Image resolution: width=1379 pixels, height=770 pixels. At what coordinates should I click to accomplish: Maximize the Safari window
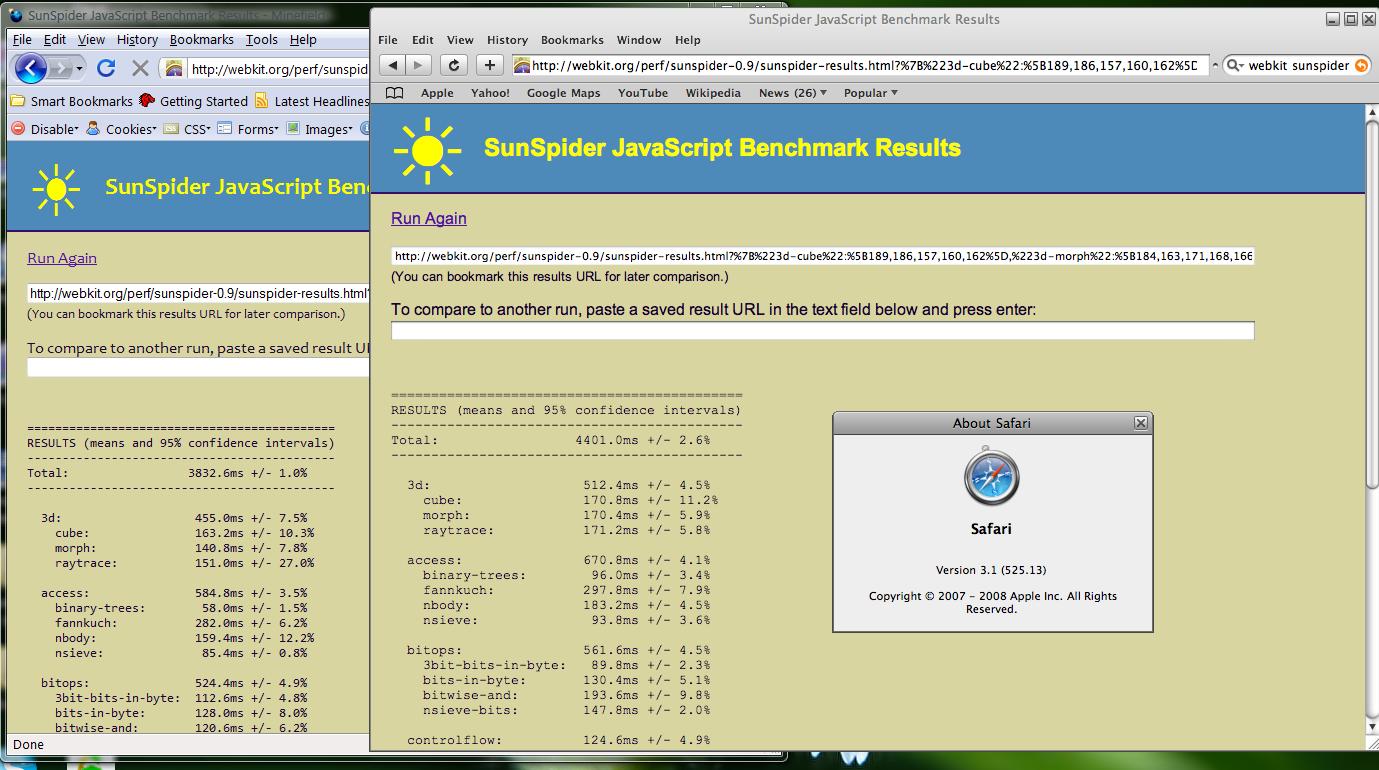click(1350, 19)
